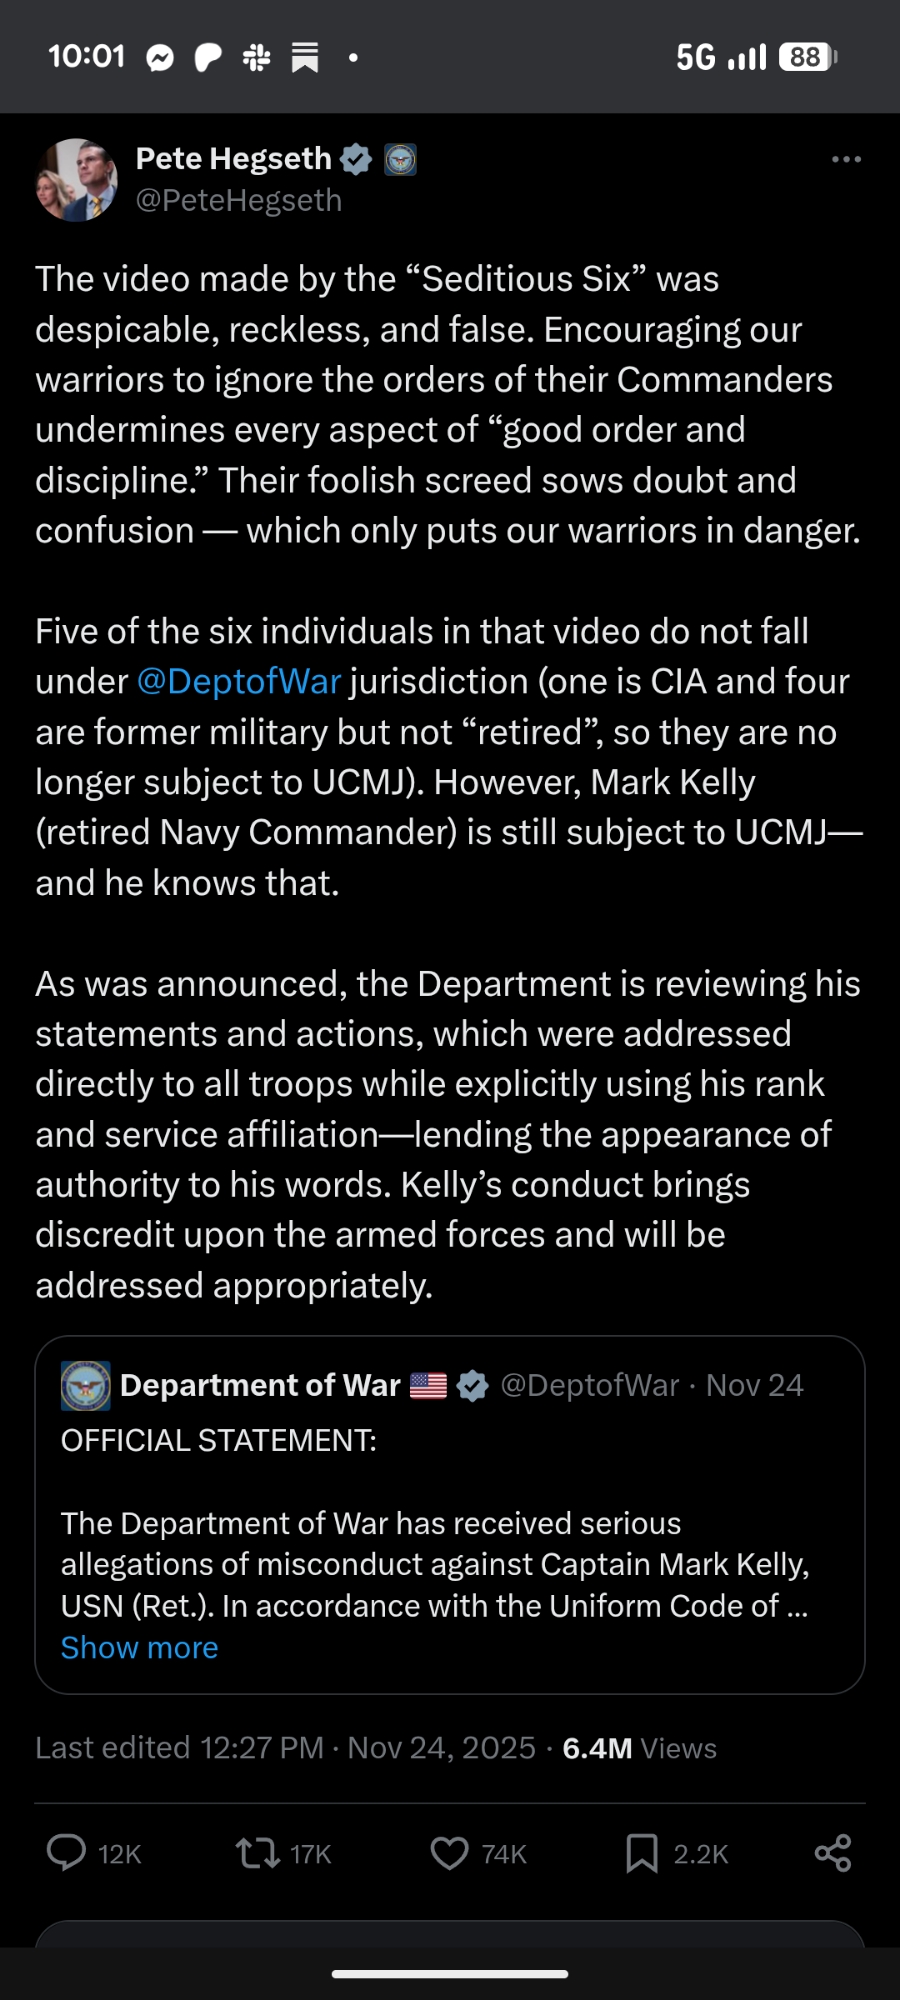Tap the repost icon

257,1853
